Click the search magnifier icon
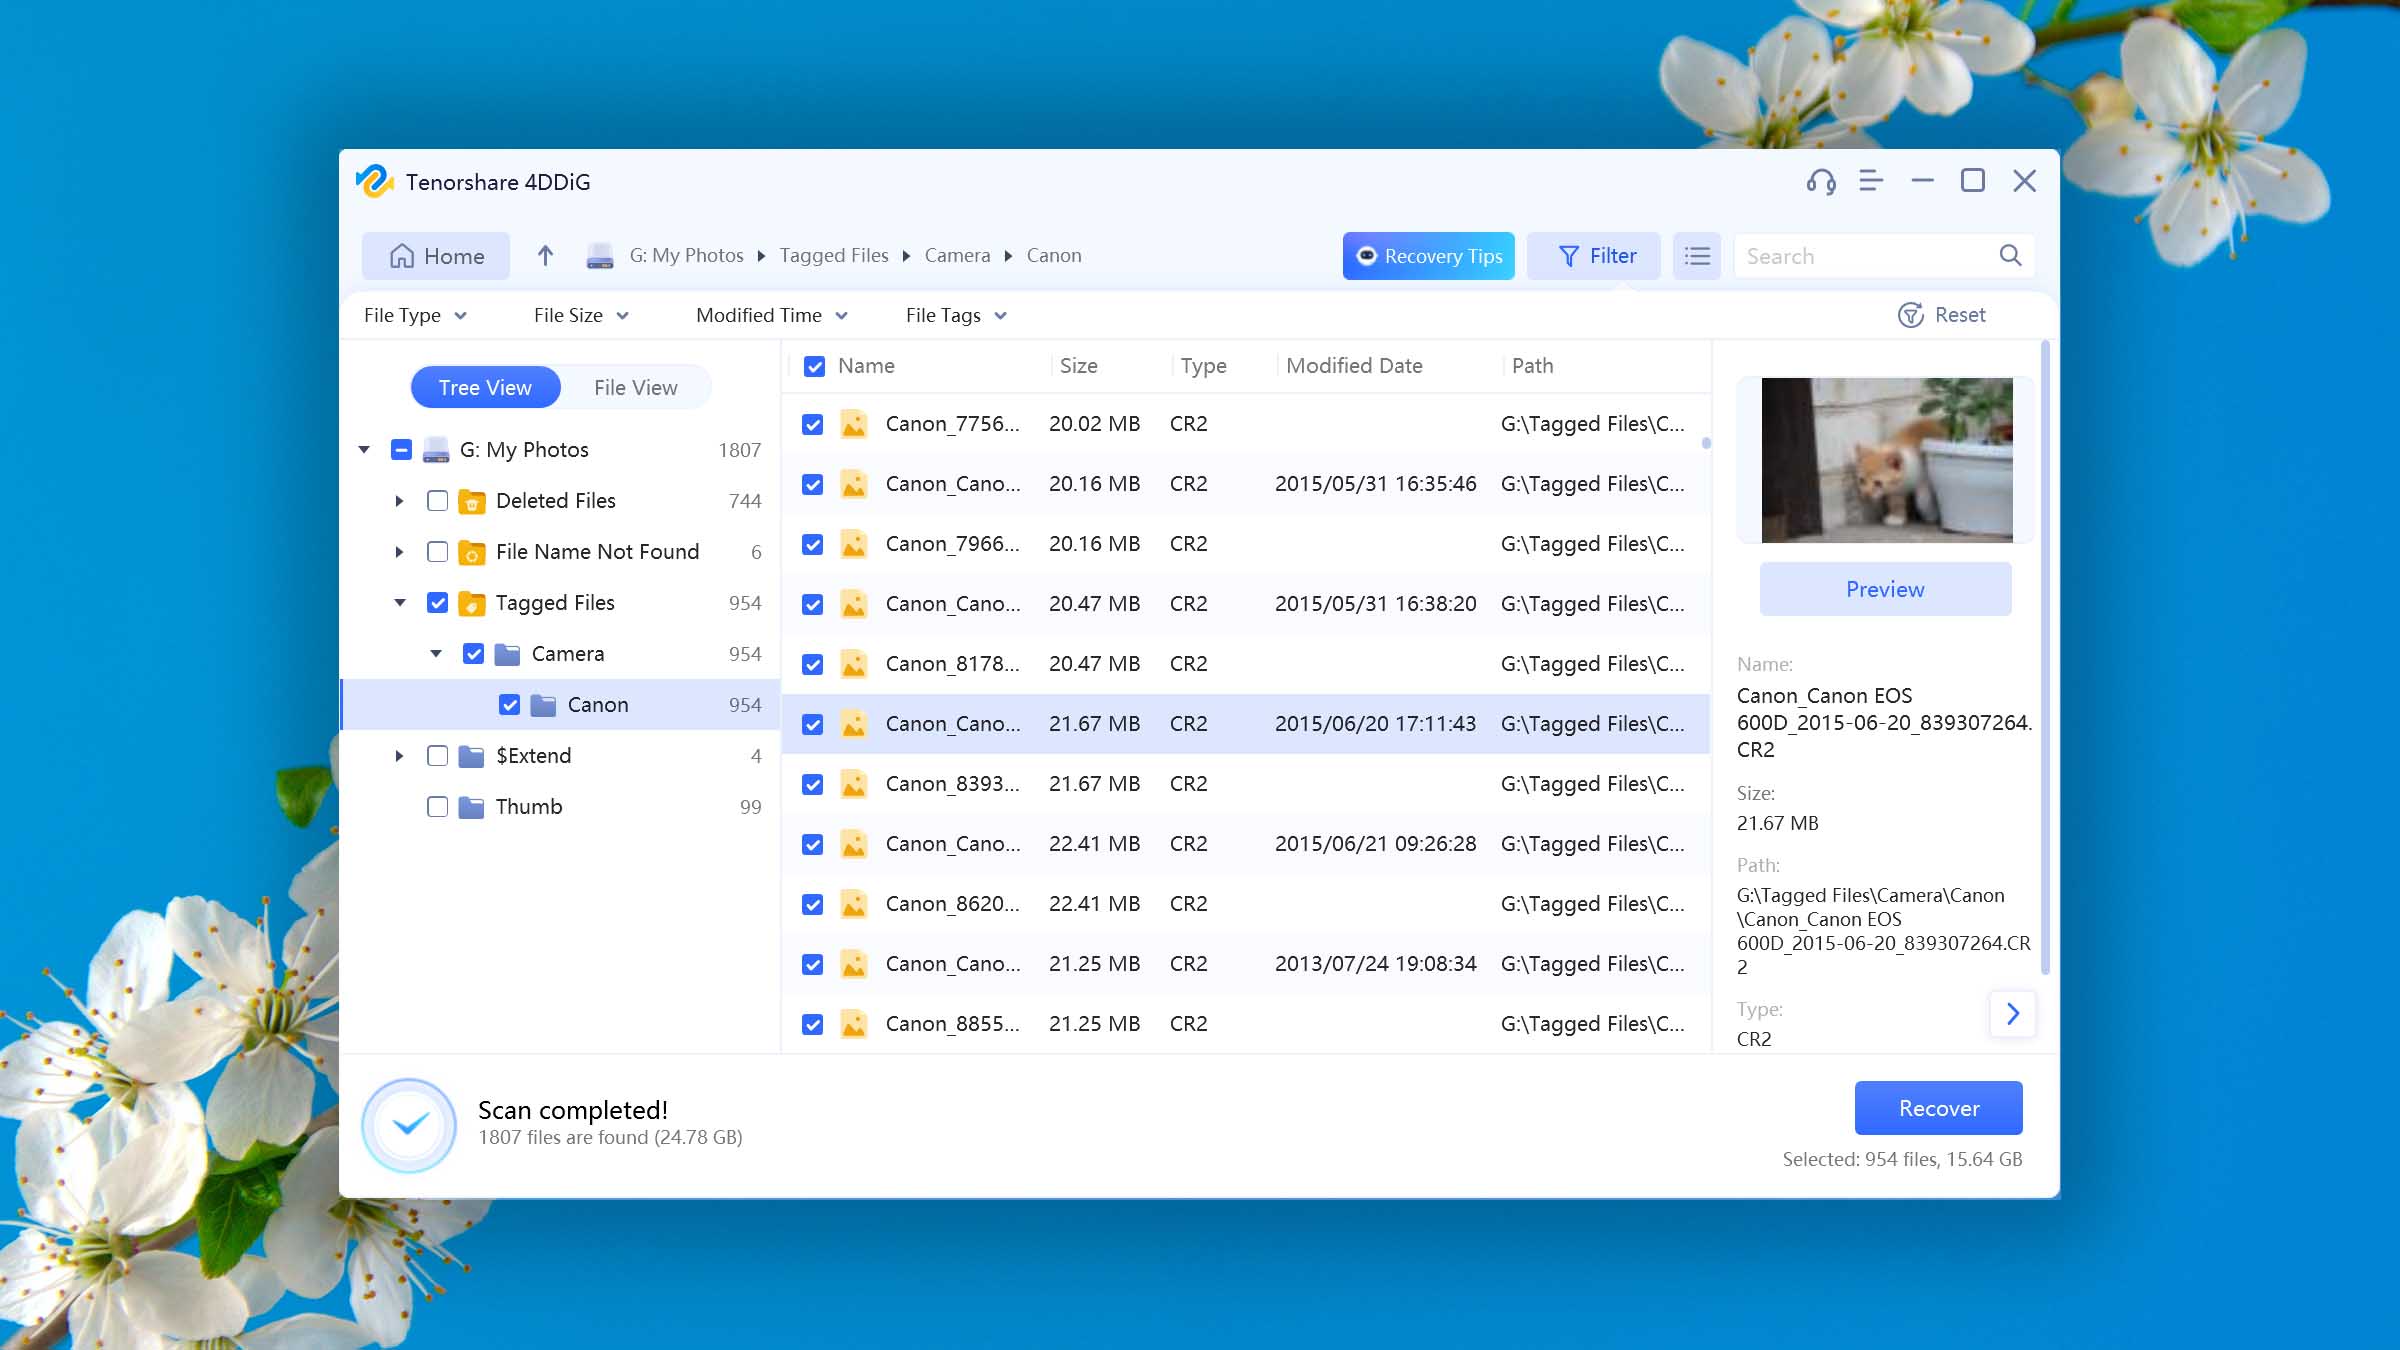This screenshot has height=1350, width=2400. coord(2010,256)
